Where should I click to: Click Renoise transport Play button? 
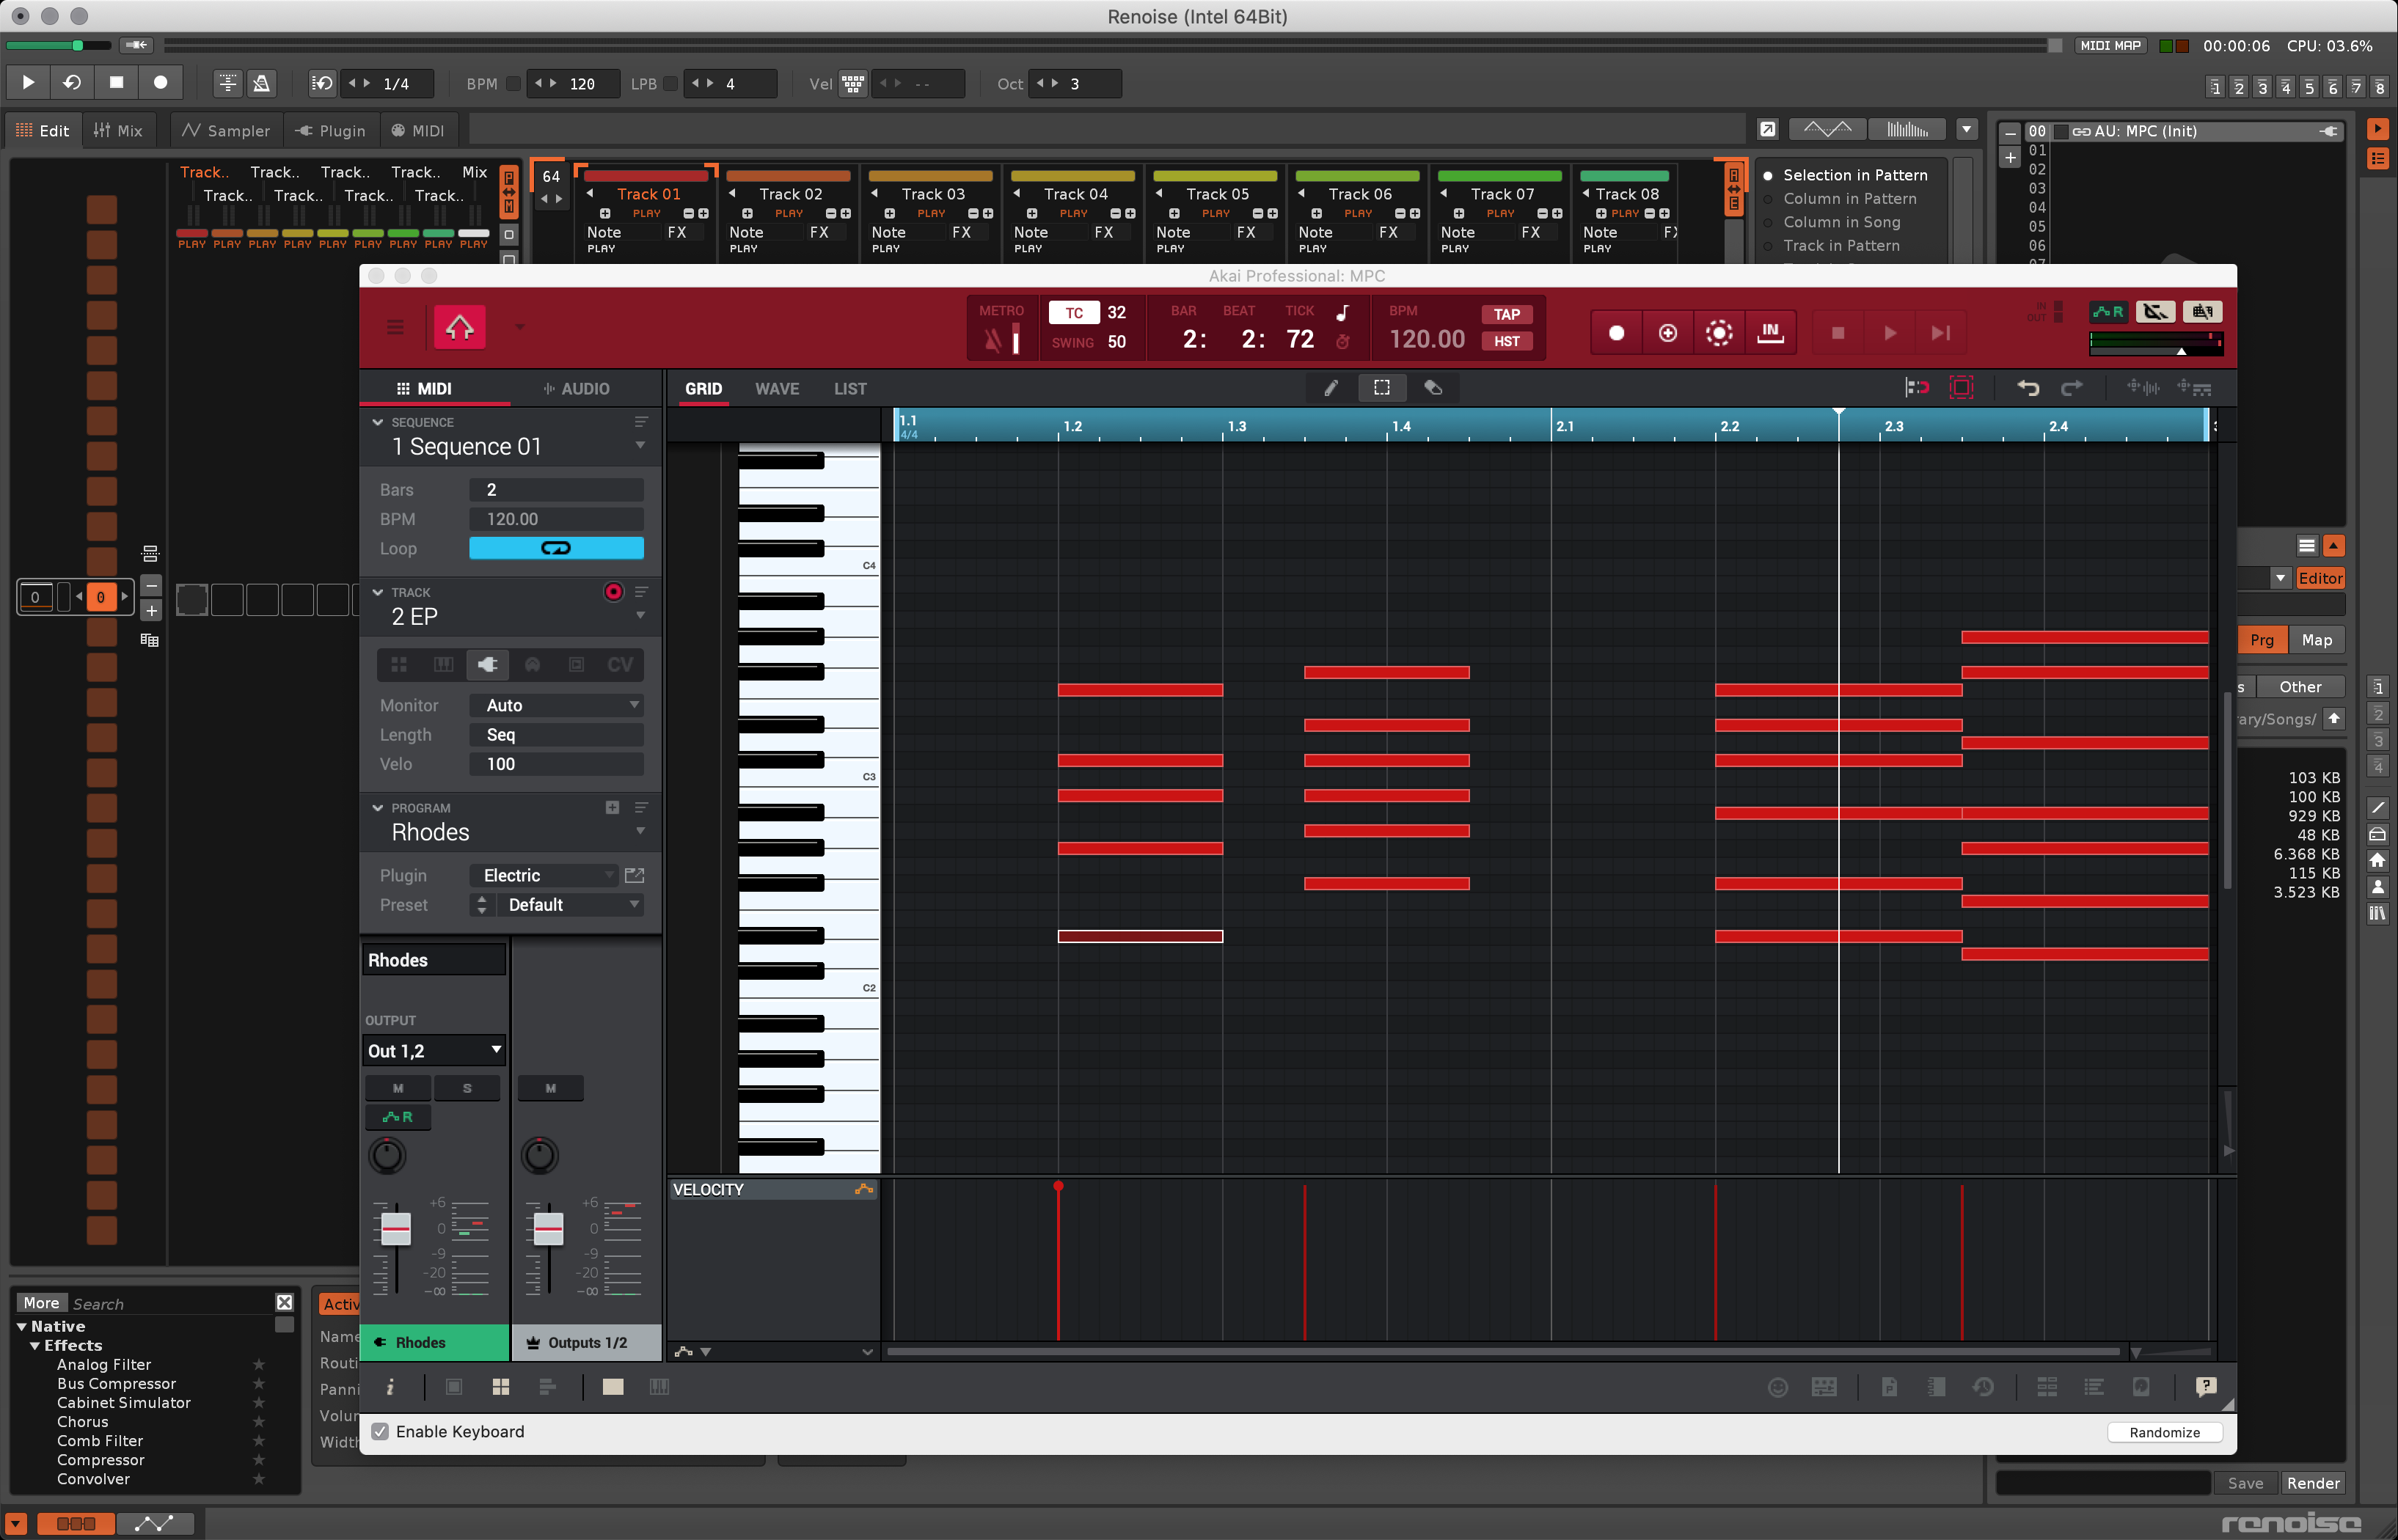pos(28,82)
